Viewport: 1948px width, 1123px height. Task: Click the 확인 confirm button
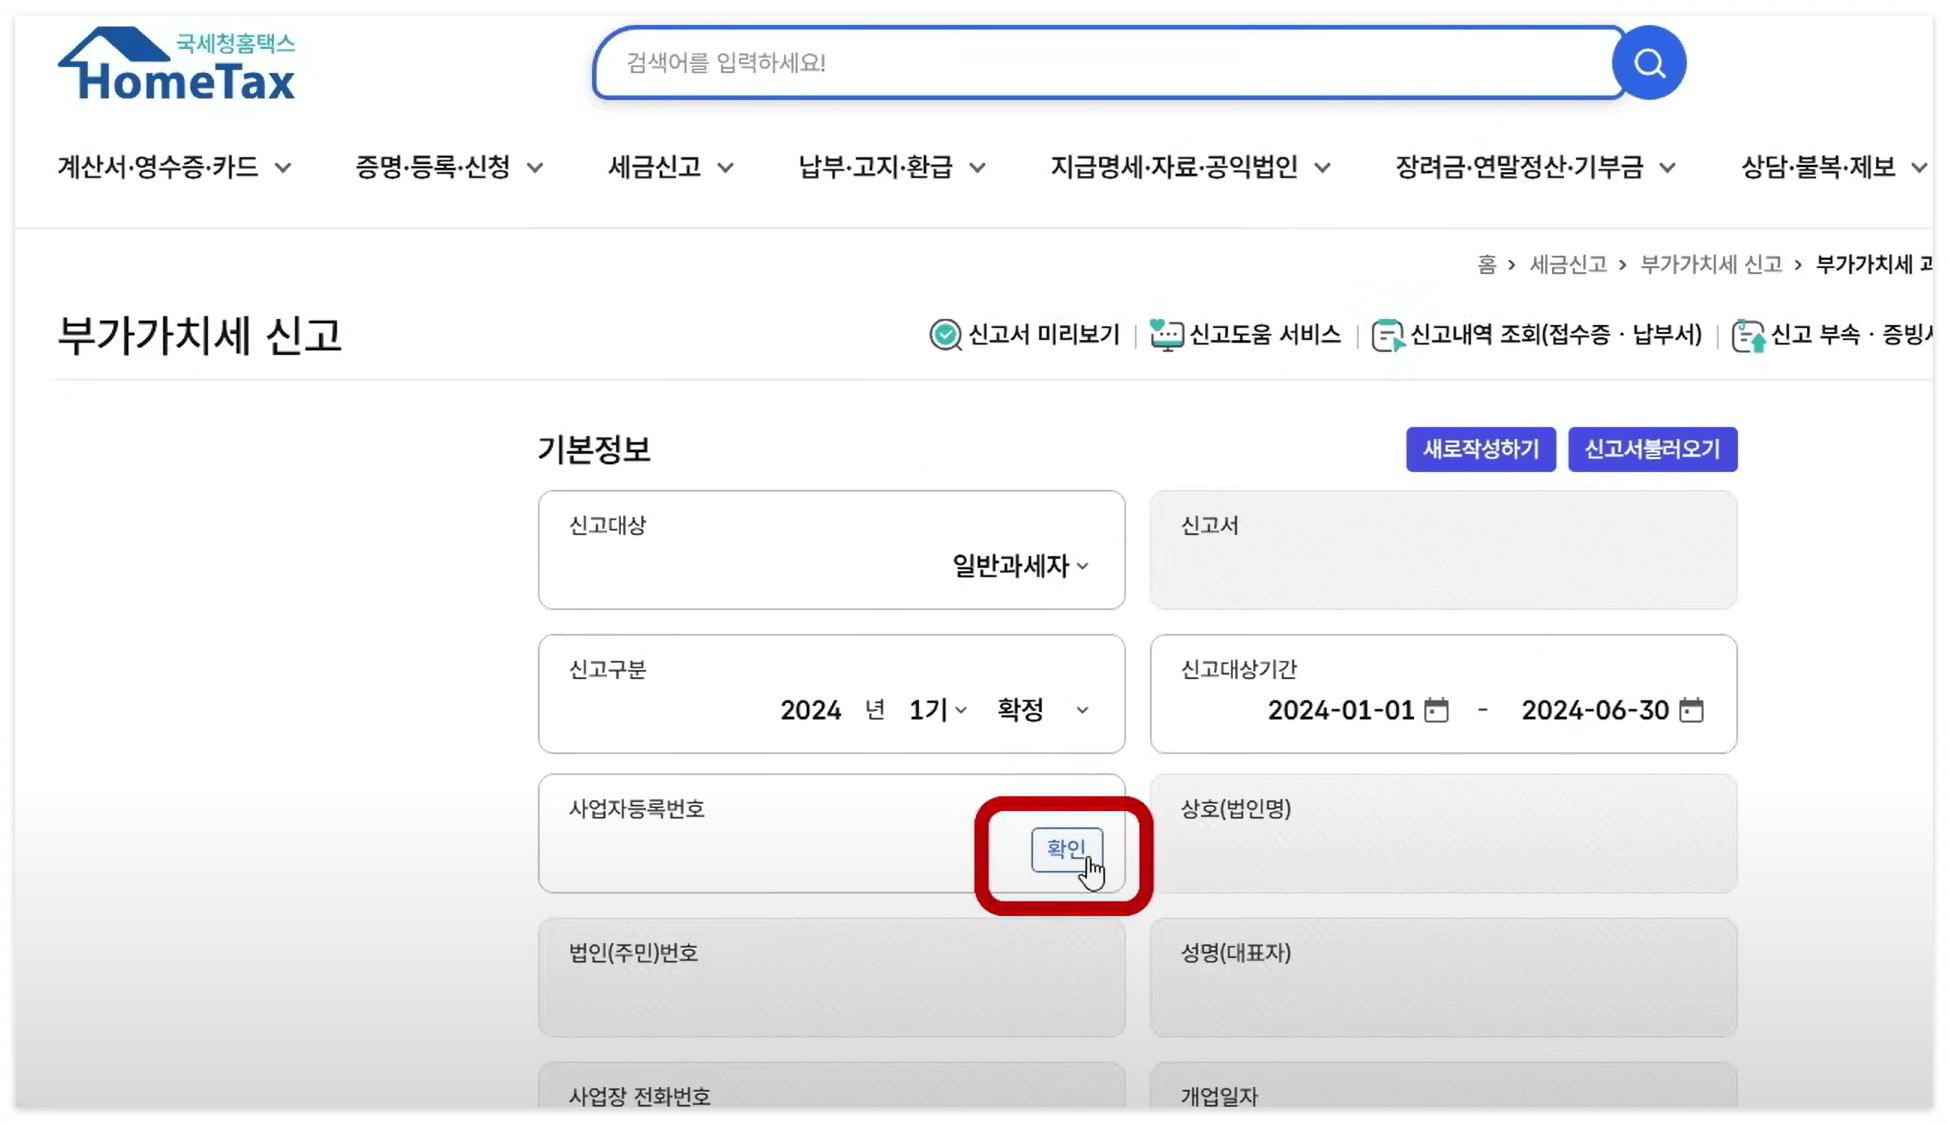1066,849
